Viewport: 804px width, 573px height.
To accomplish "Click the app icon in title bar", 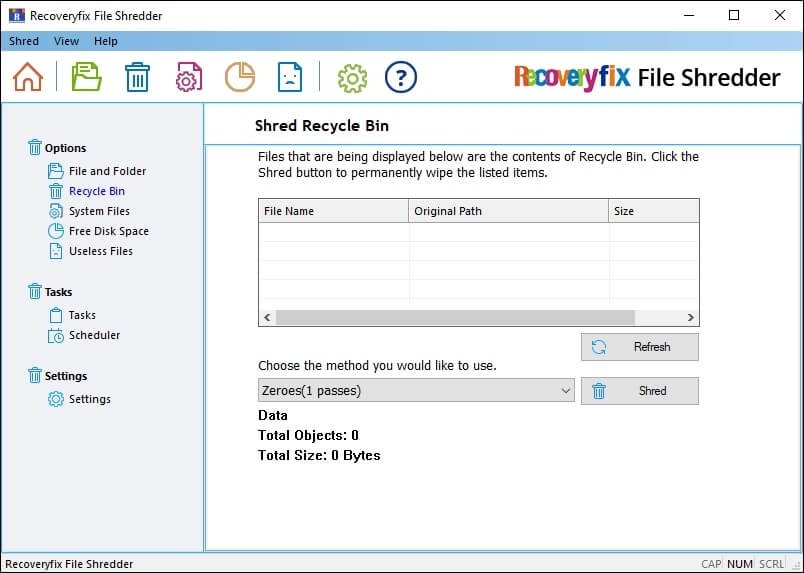I will 16,15.
